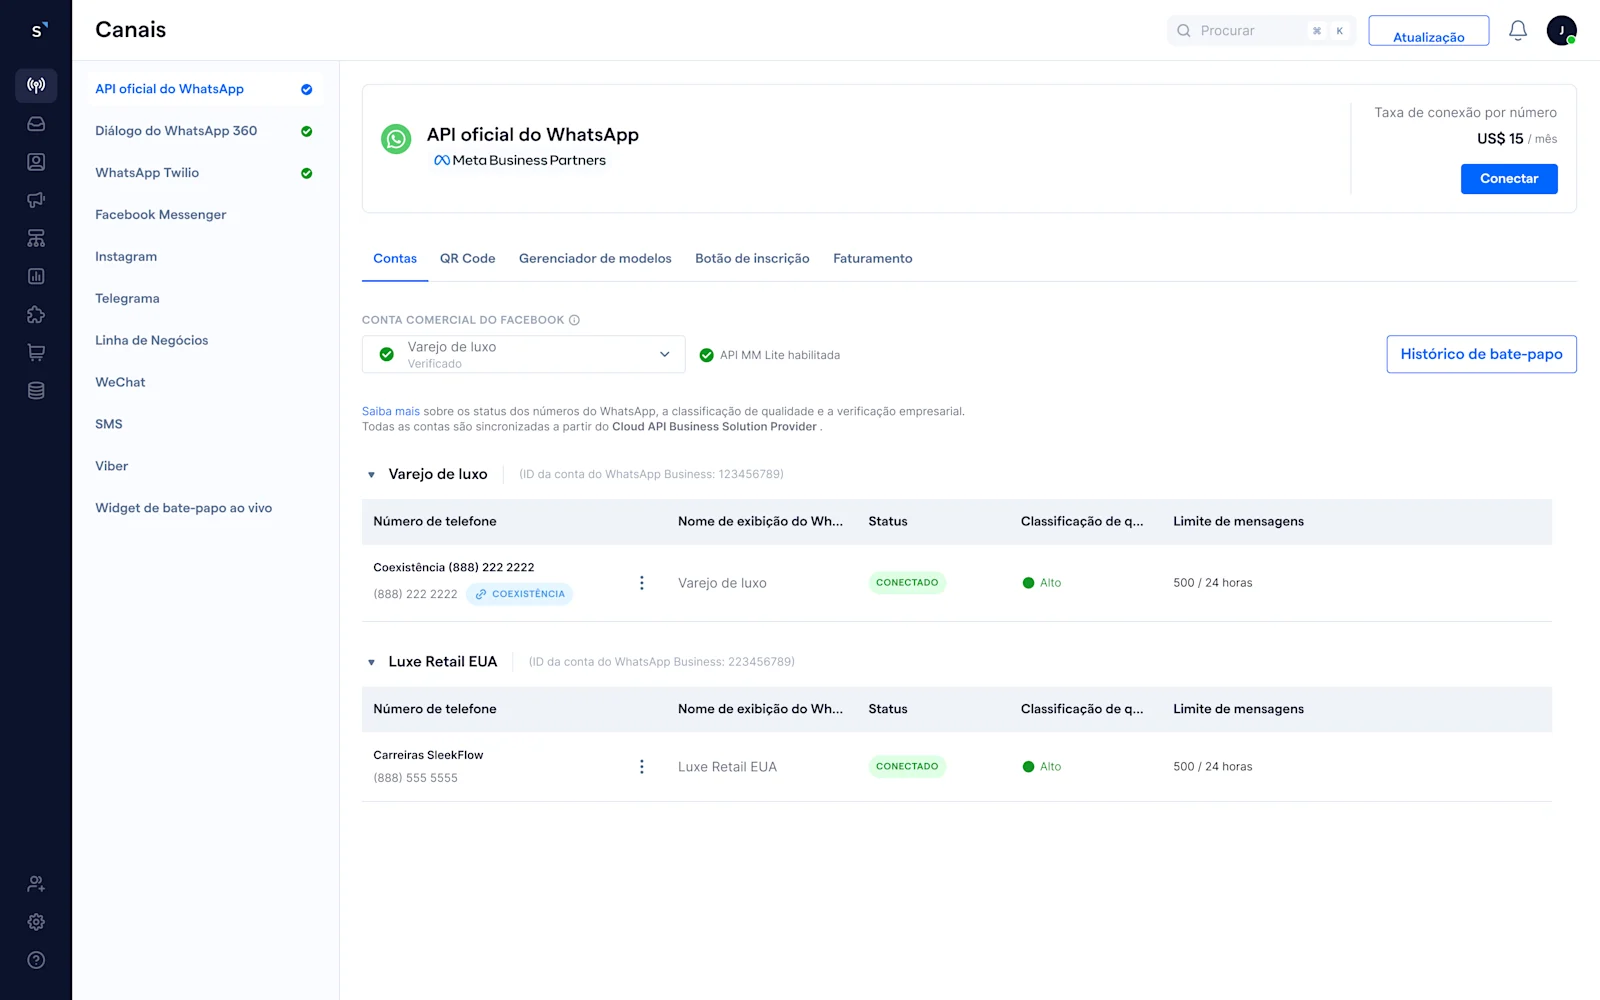Open the three-dot menu for Coexistência (888) 222 2222
Screen dimensions: 1600x1000
click(642, 583)
